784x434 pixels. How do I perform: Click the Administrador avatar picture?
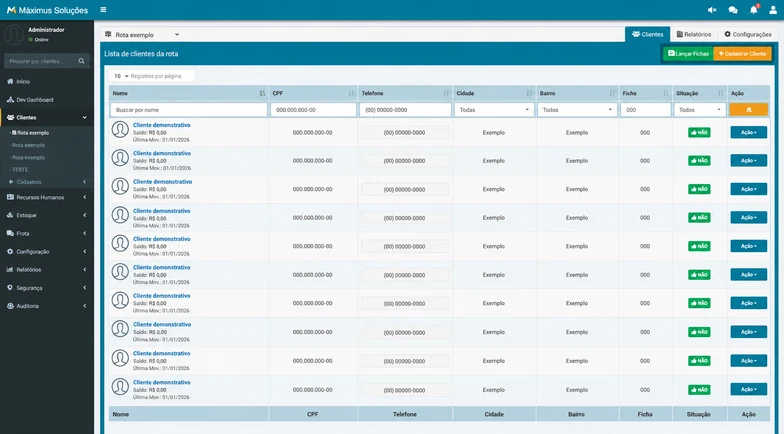pos(14,34)
